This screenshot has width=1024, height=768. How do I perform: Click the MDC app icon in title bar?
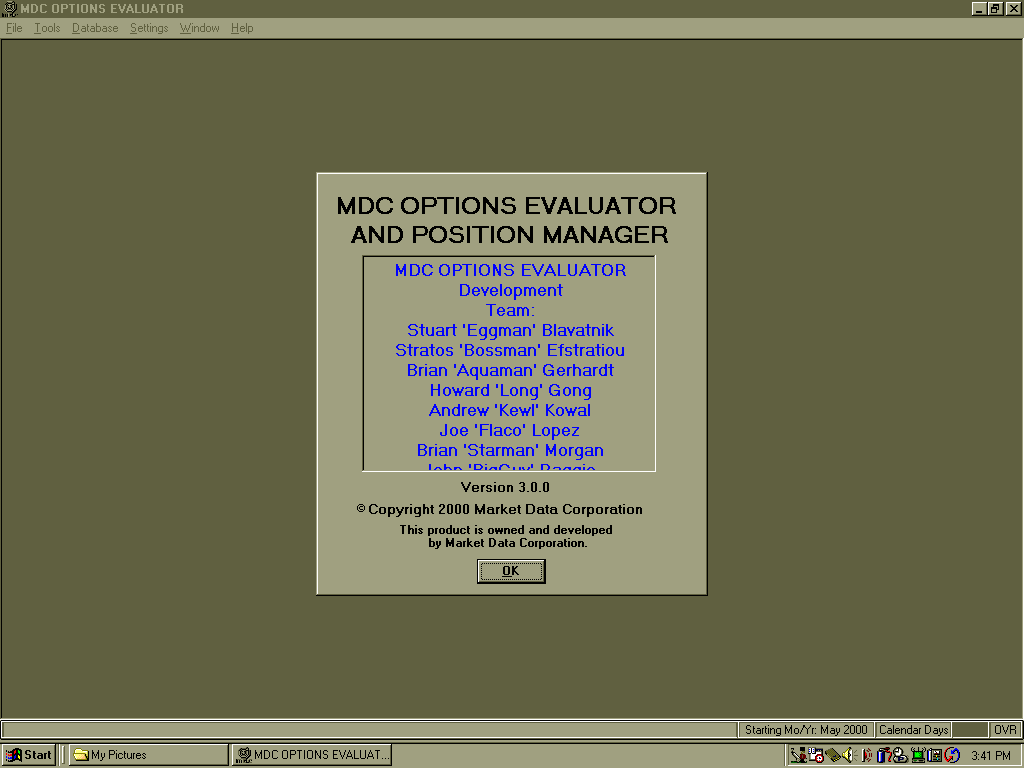[9, 9]
